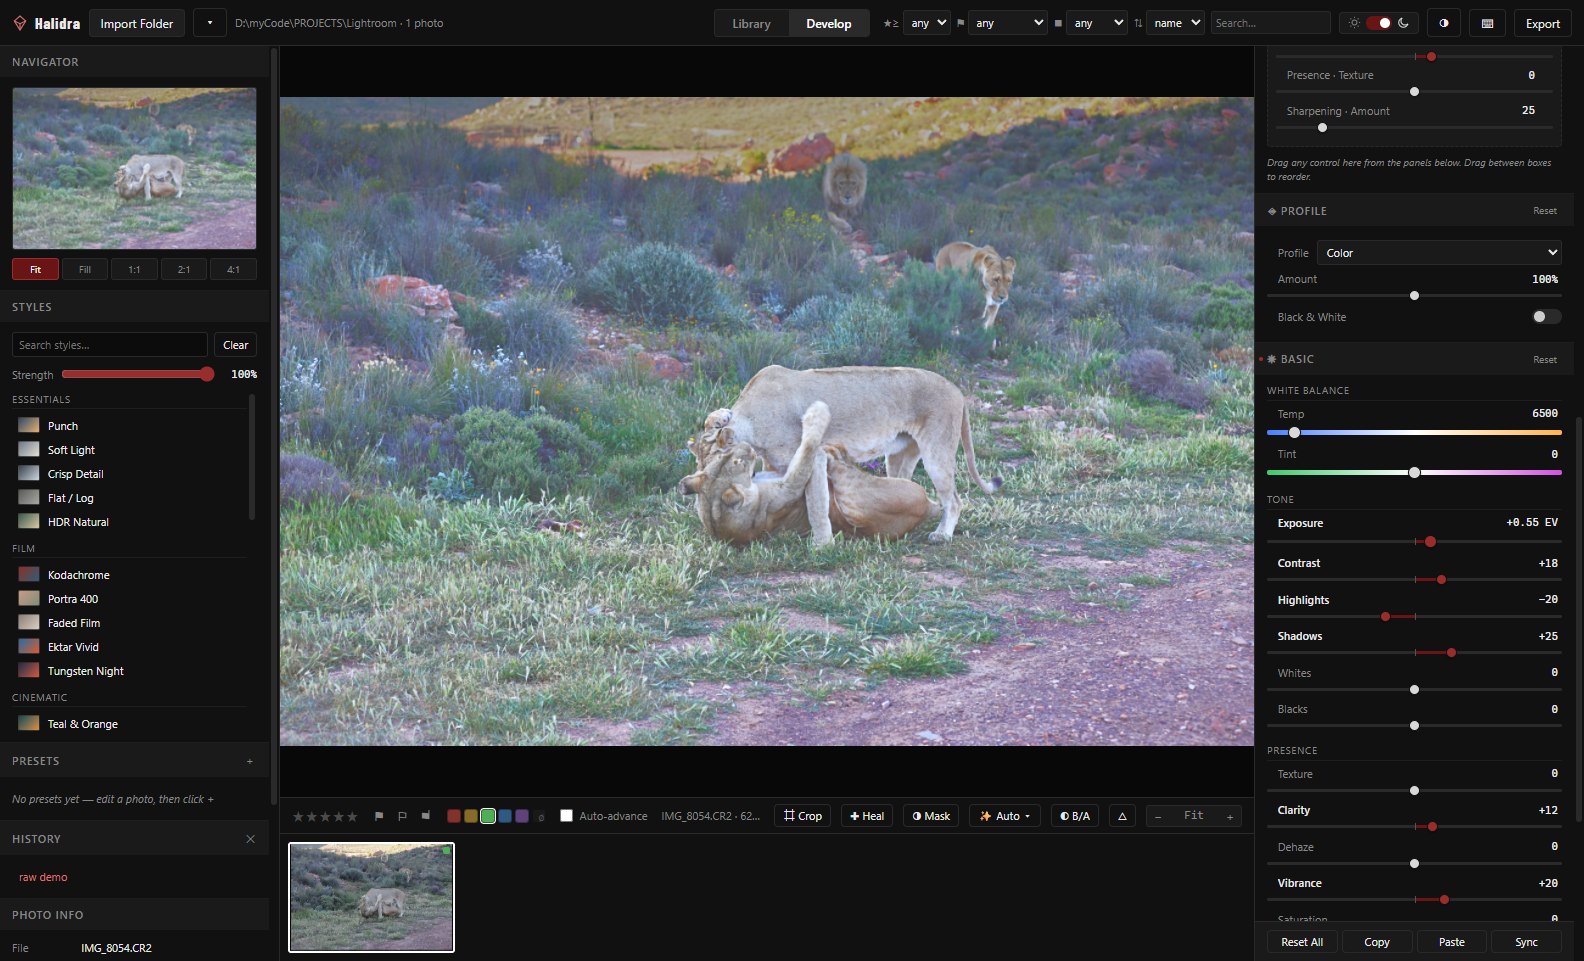Select the Fit zoom option in Navigator

pos(35,269)
